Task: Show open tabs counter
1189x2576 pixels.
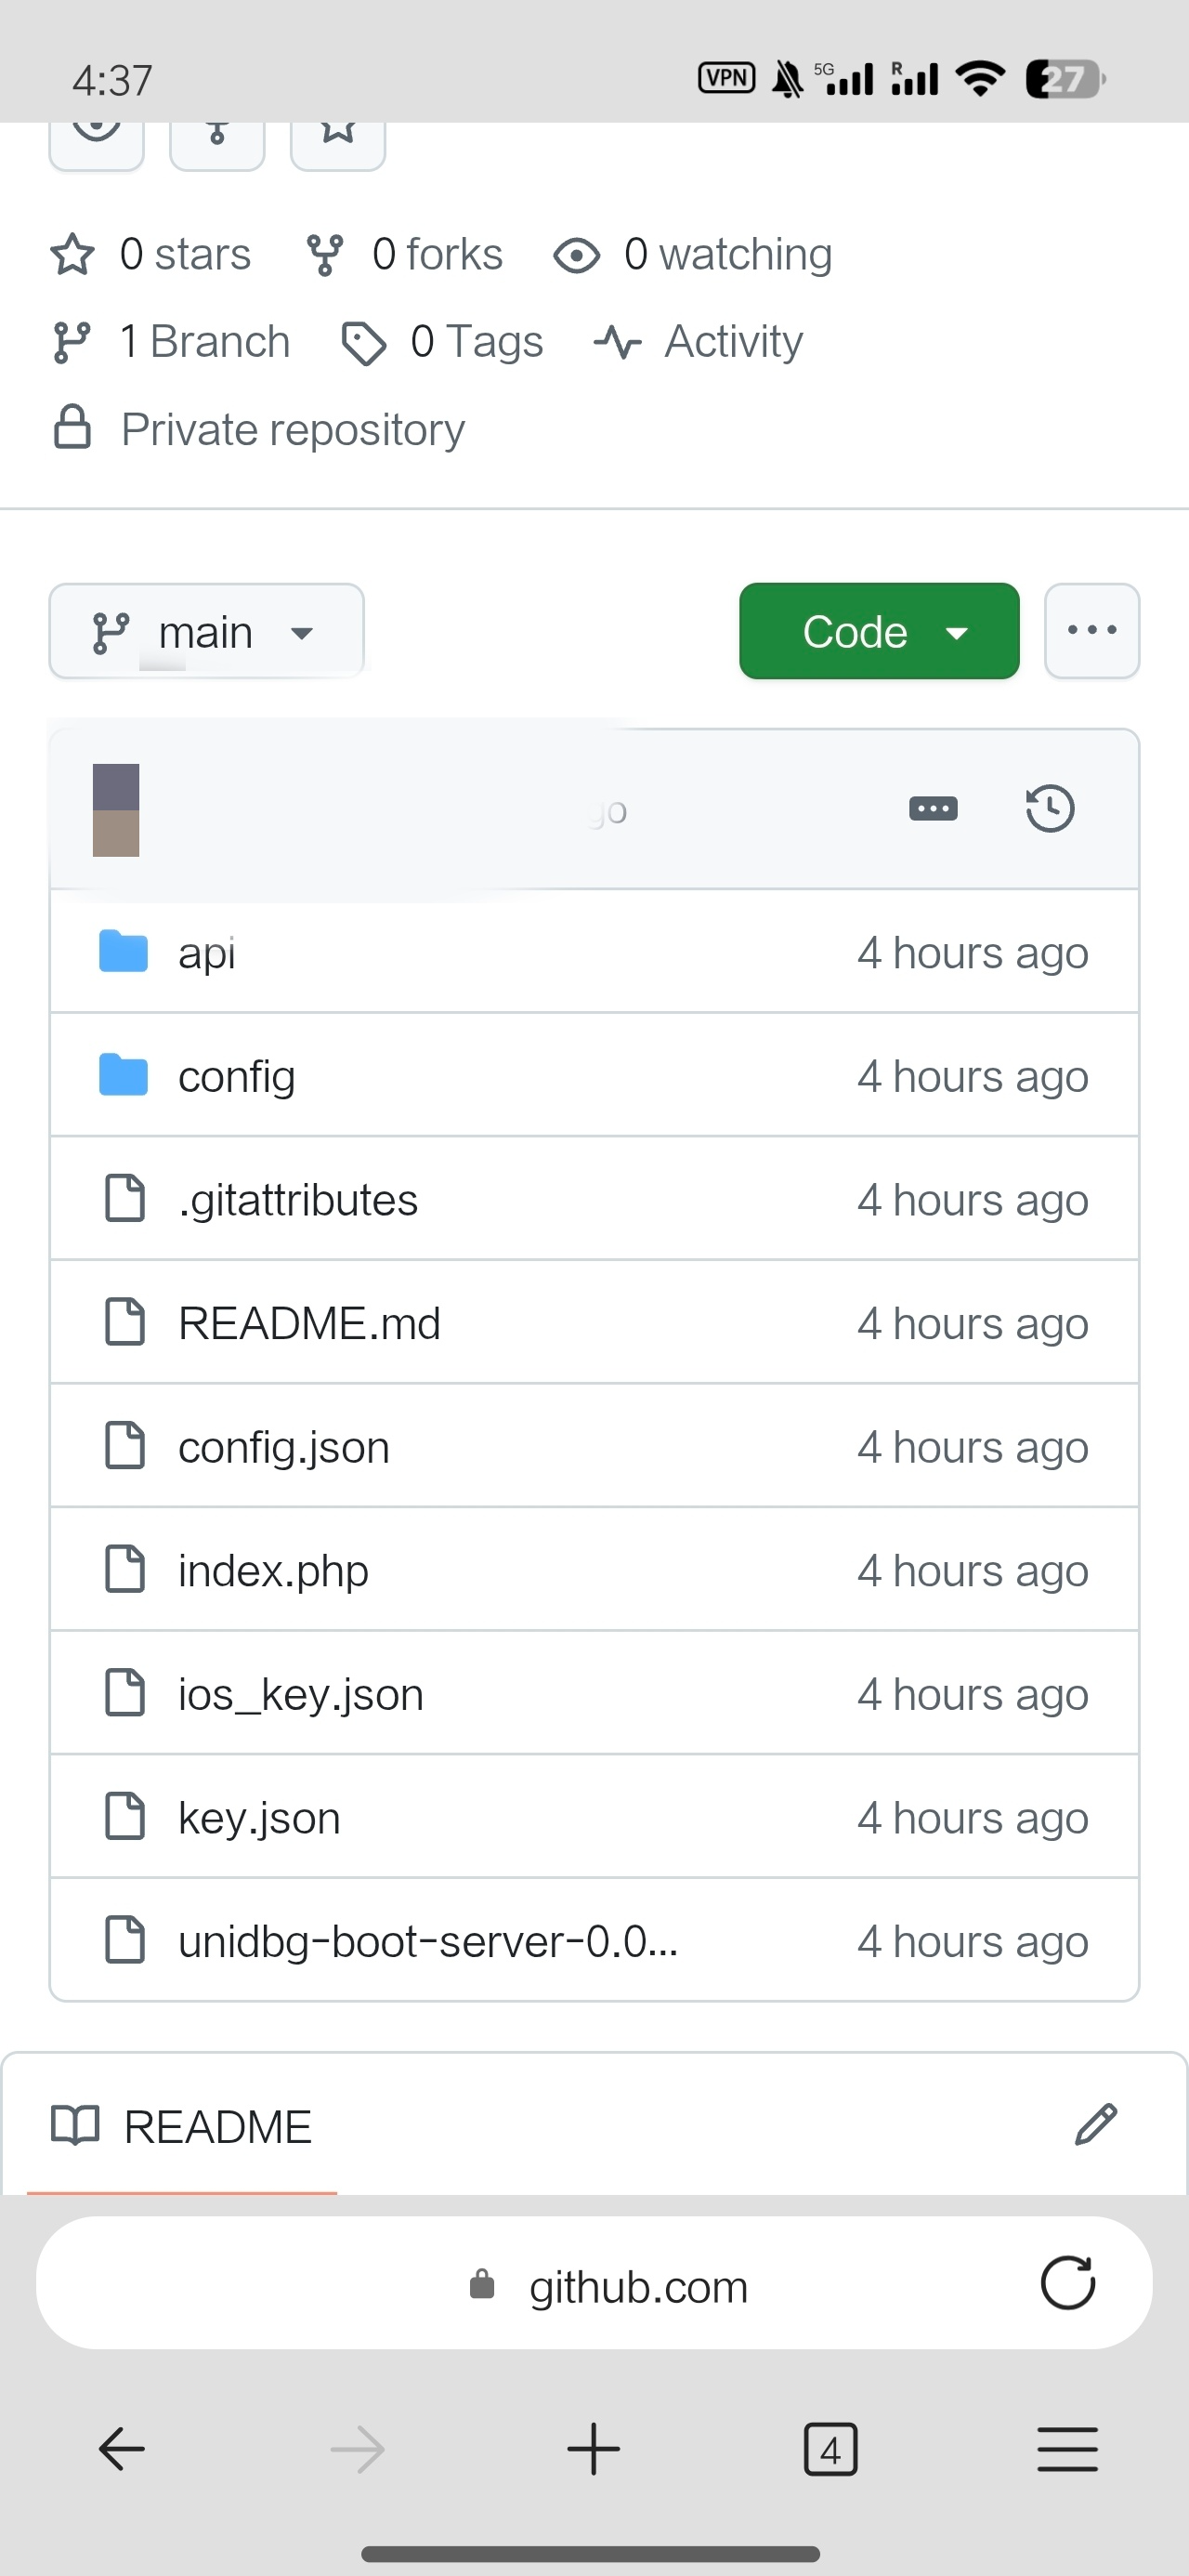Action: point(830,2449)
